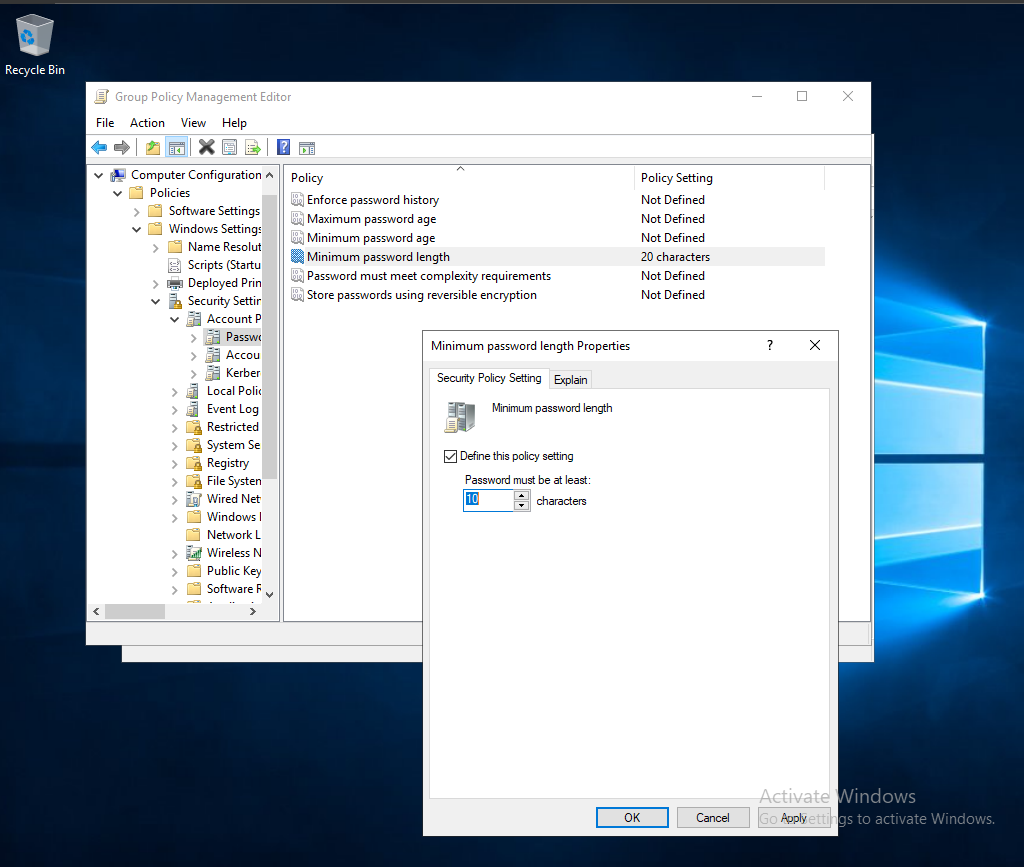1024x867 pixels.
Task: Expand the Registry tree node
Action: coord(174,464)
